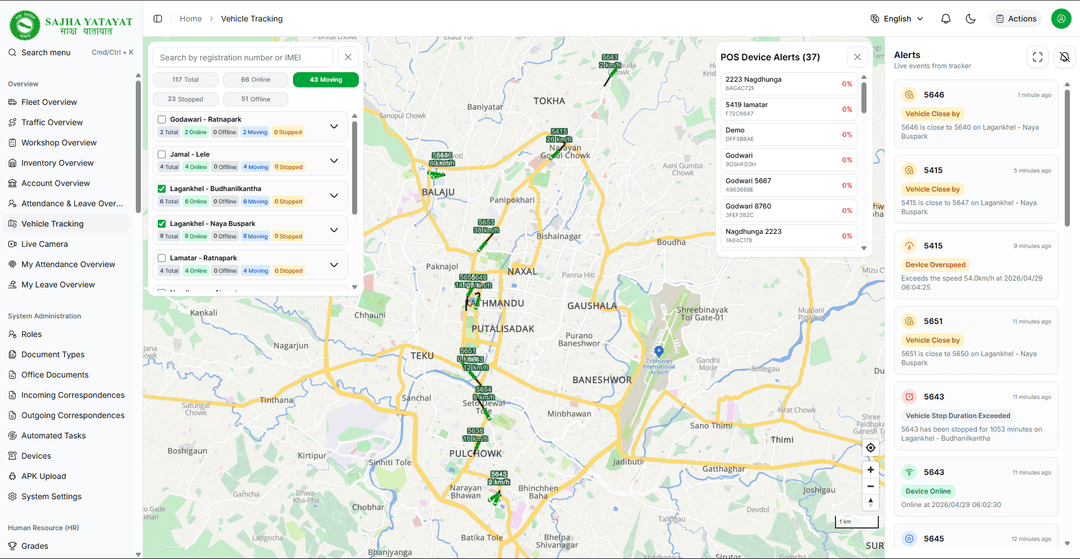Click the Grades trophy icon
Viewport: 1080px width, 559px height.
[x=12, y=546]
